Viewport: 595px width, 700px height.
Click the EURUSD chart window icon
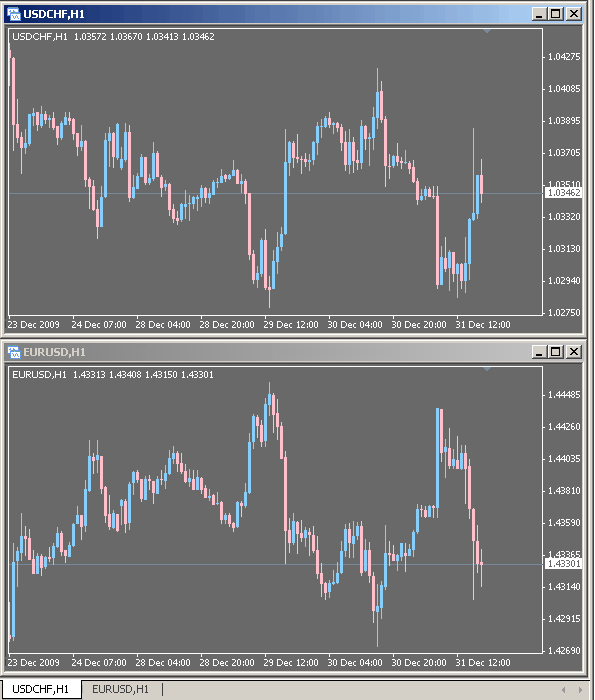tap(14, 352)
